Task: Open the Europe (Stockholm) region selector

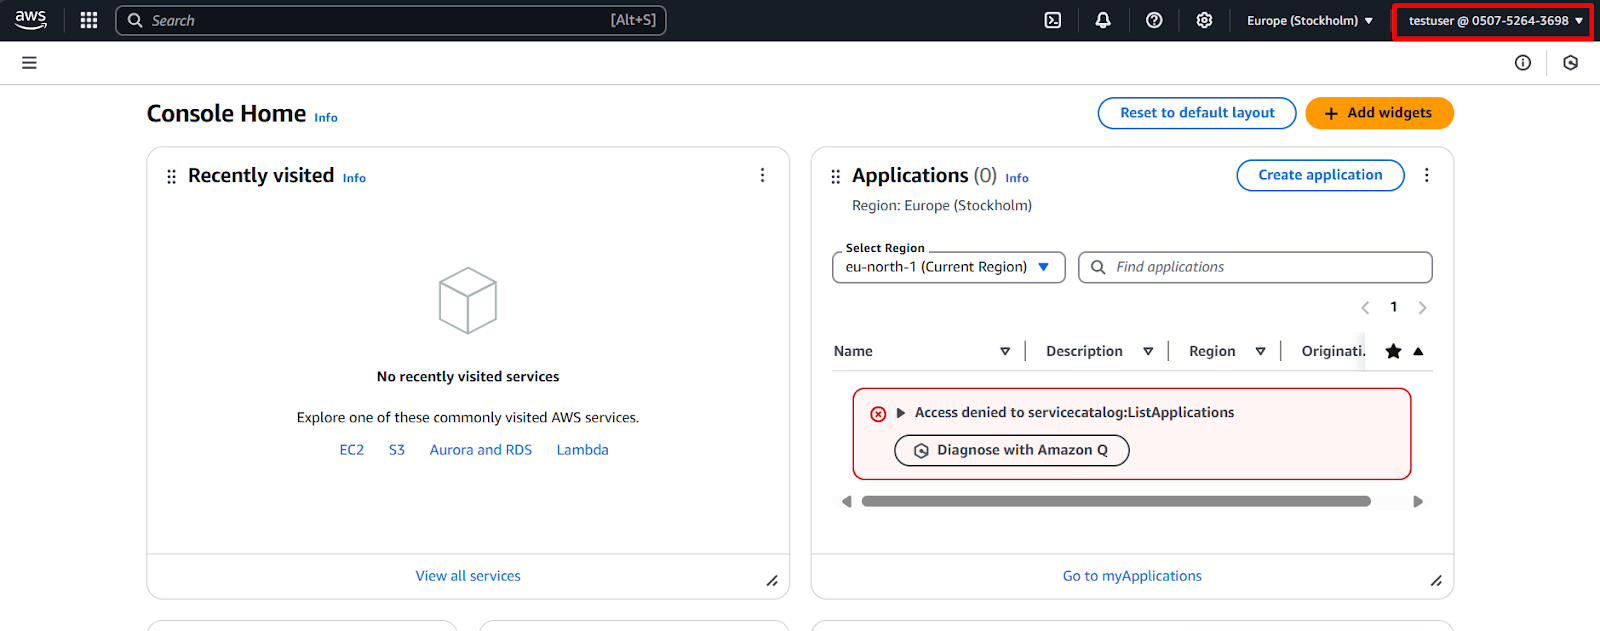Action: 1310,20
